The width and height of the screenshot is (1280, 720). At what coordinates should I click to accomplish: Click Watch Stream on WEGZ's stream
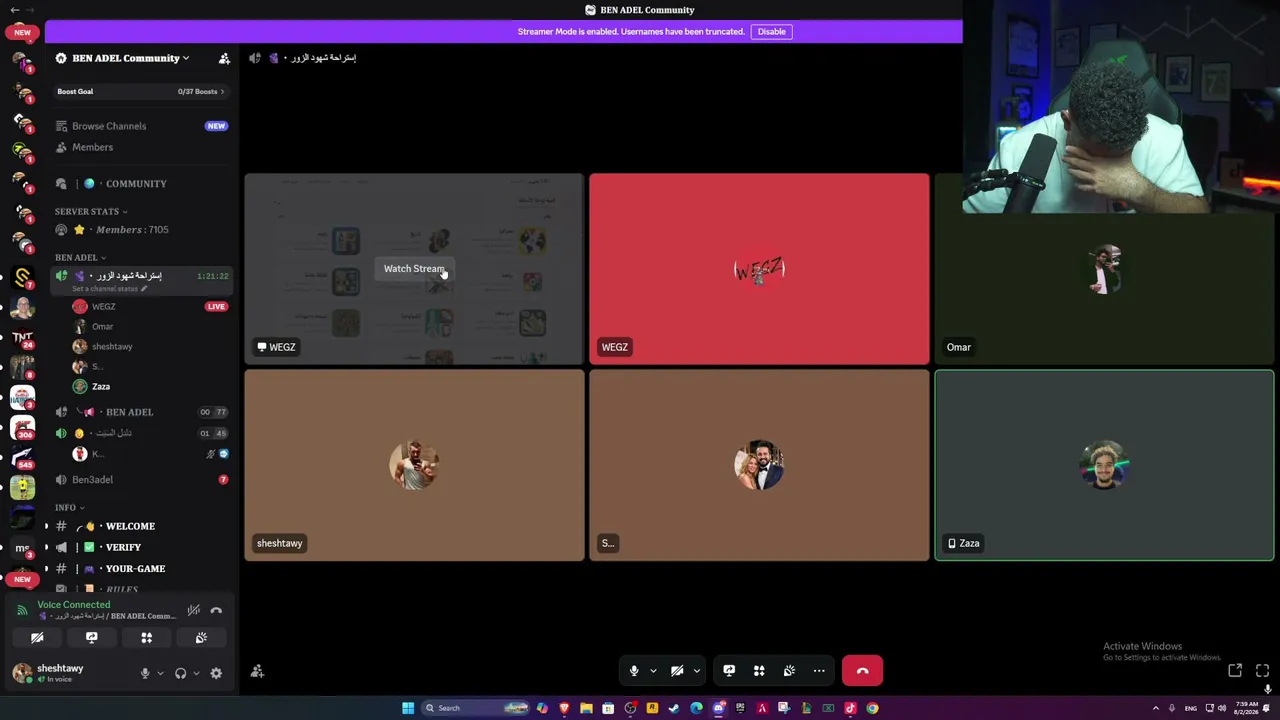point(414,269)
